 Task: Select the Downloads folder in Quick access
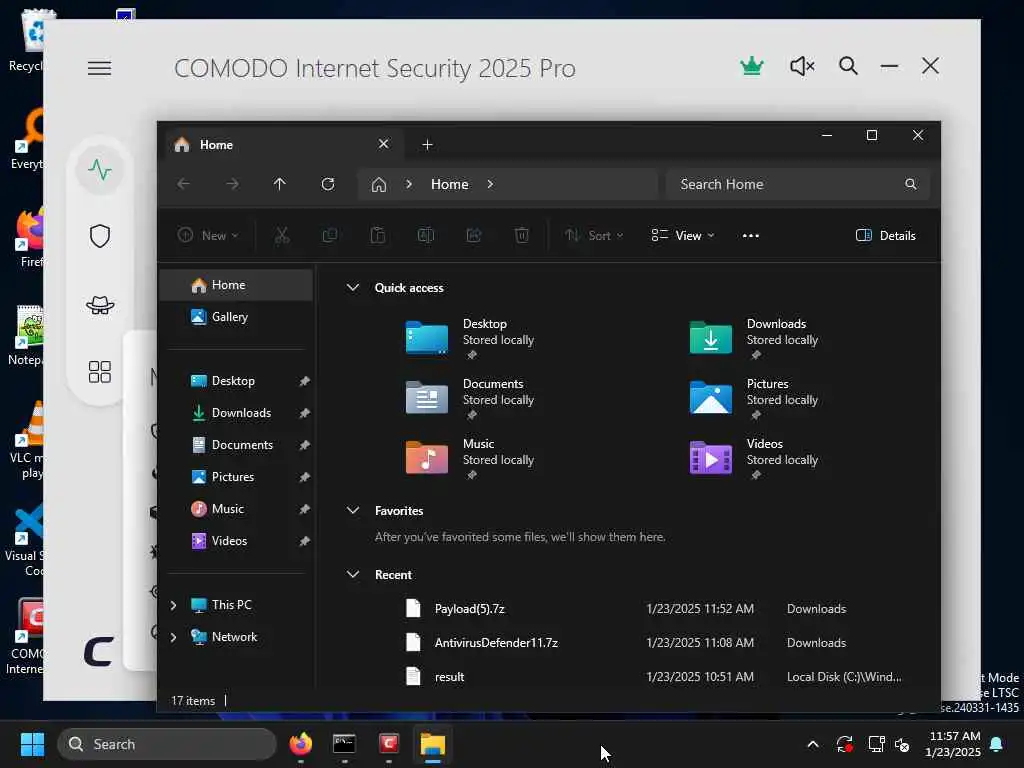754,339
